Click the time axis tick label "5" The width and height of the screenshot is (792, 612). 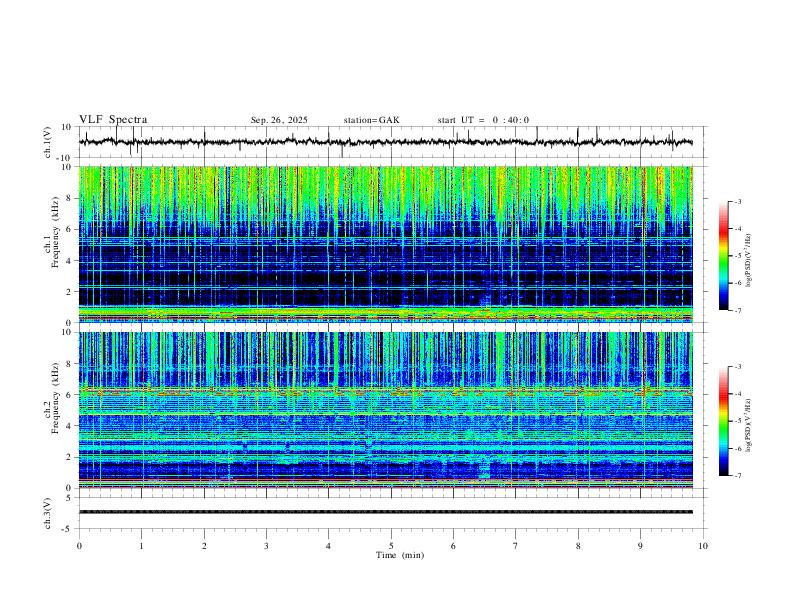click(x=391, y=546)
